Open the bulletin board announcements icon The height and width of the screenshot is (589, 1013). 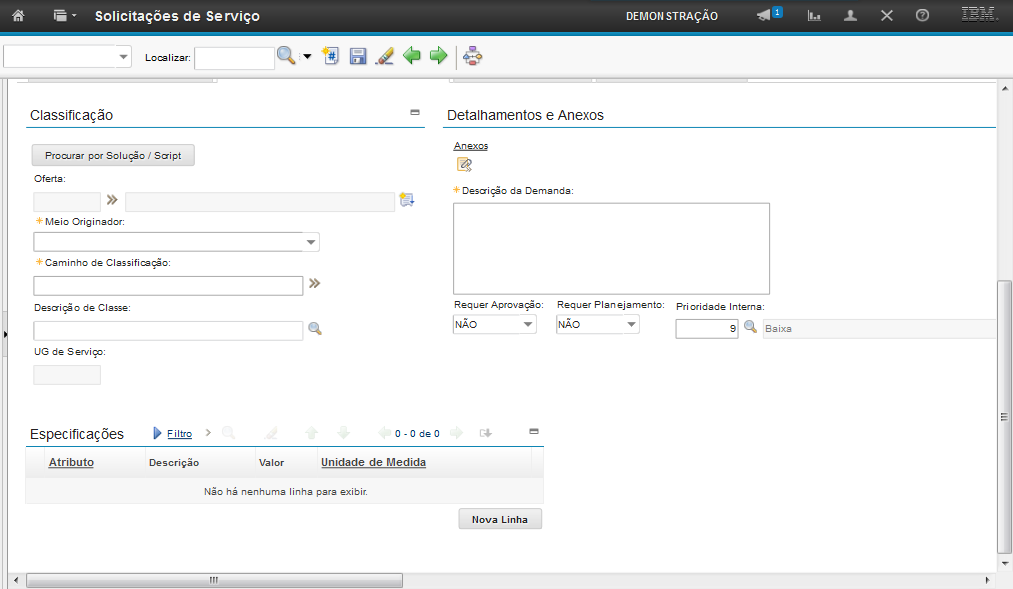[x=765, y=16]
